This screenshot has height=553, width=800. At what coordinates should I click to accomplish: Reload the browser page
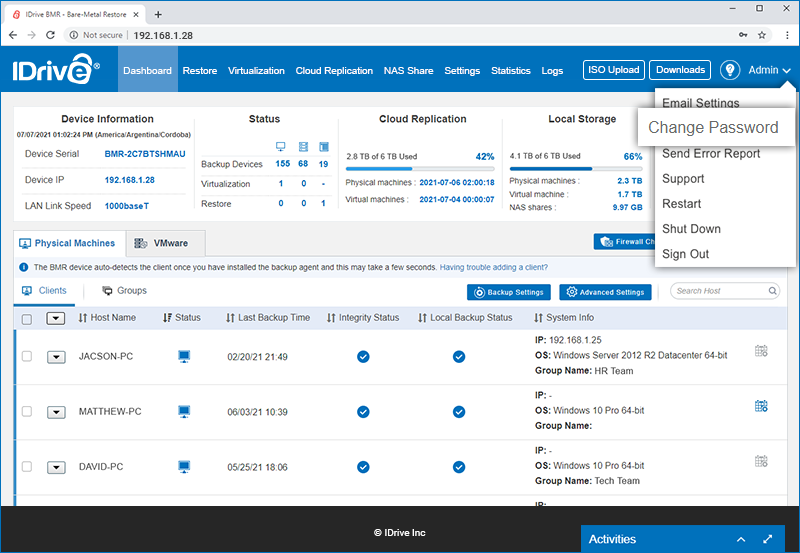click(x=50, y=35)
